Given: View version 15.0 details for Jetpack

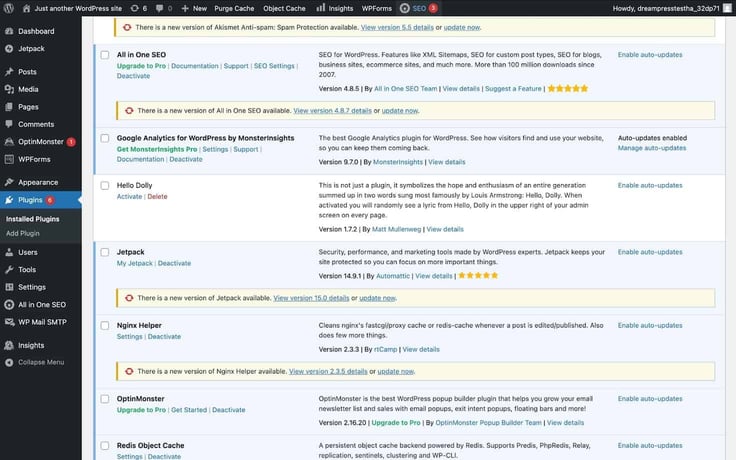Looking at the screenshot, I should click(311, 298).
